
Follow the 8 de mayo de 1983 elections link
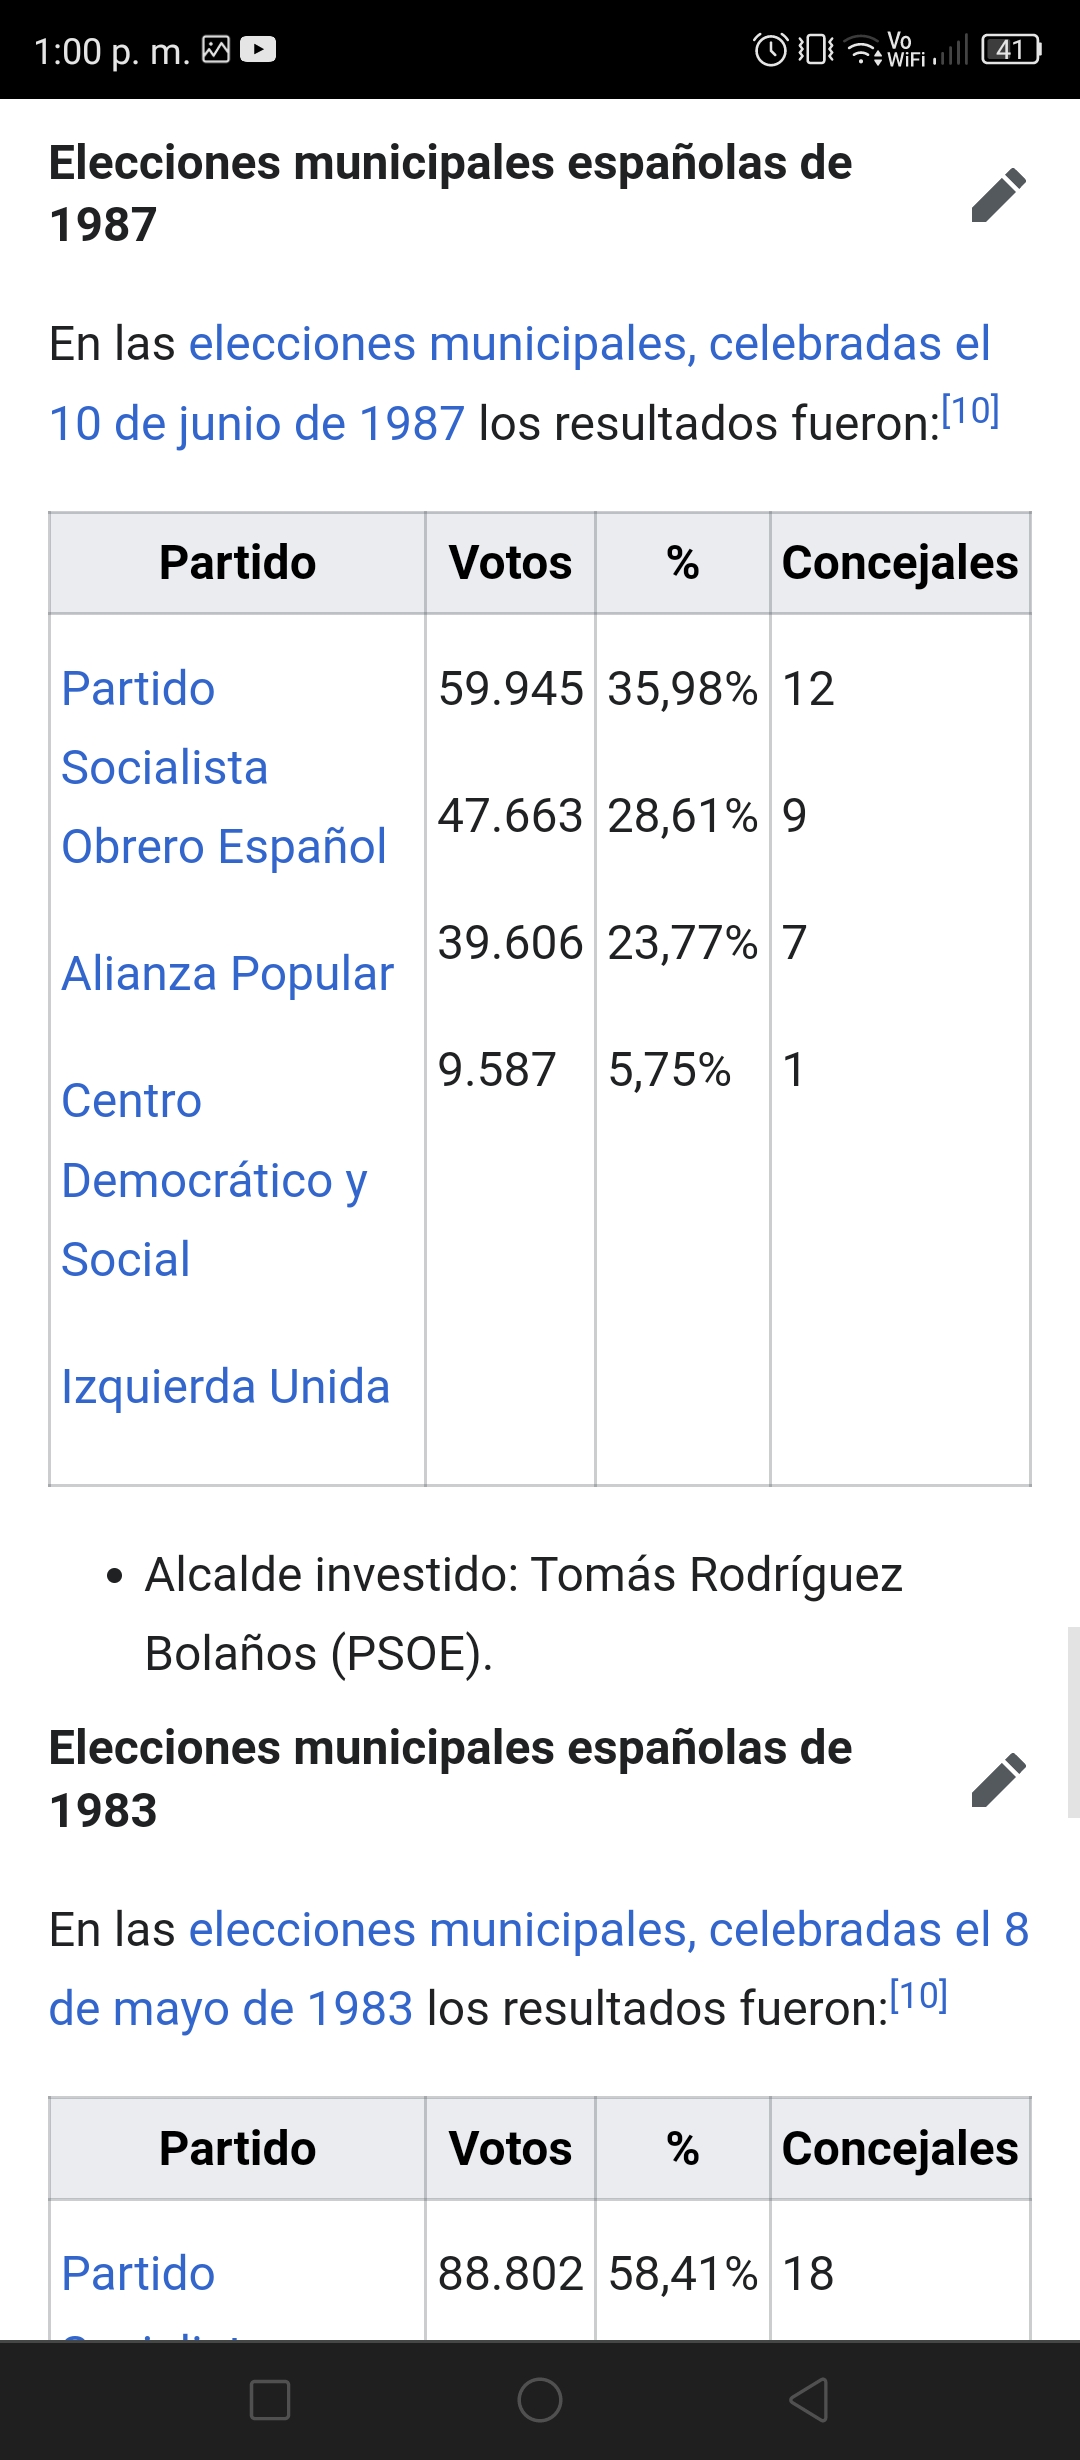click(539, 1968)
